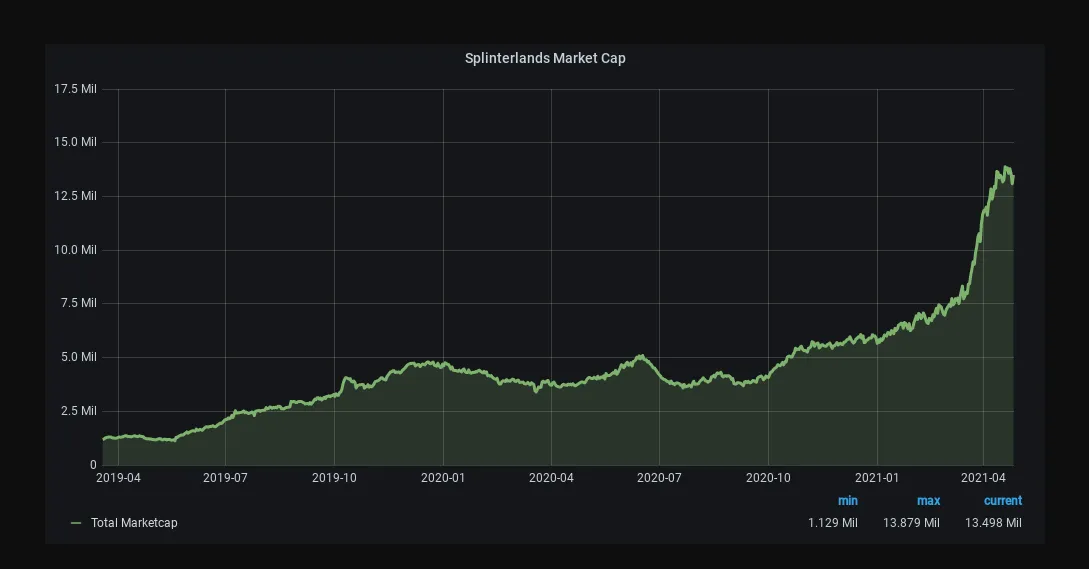Sort legend by the min column header

click(847, 500)
